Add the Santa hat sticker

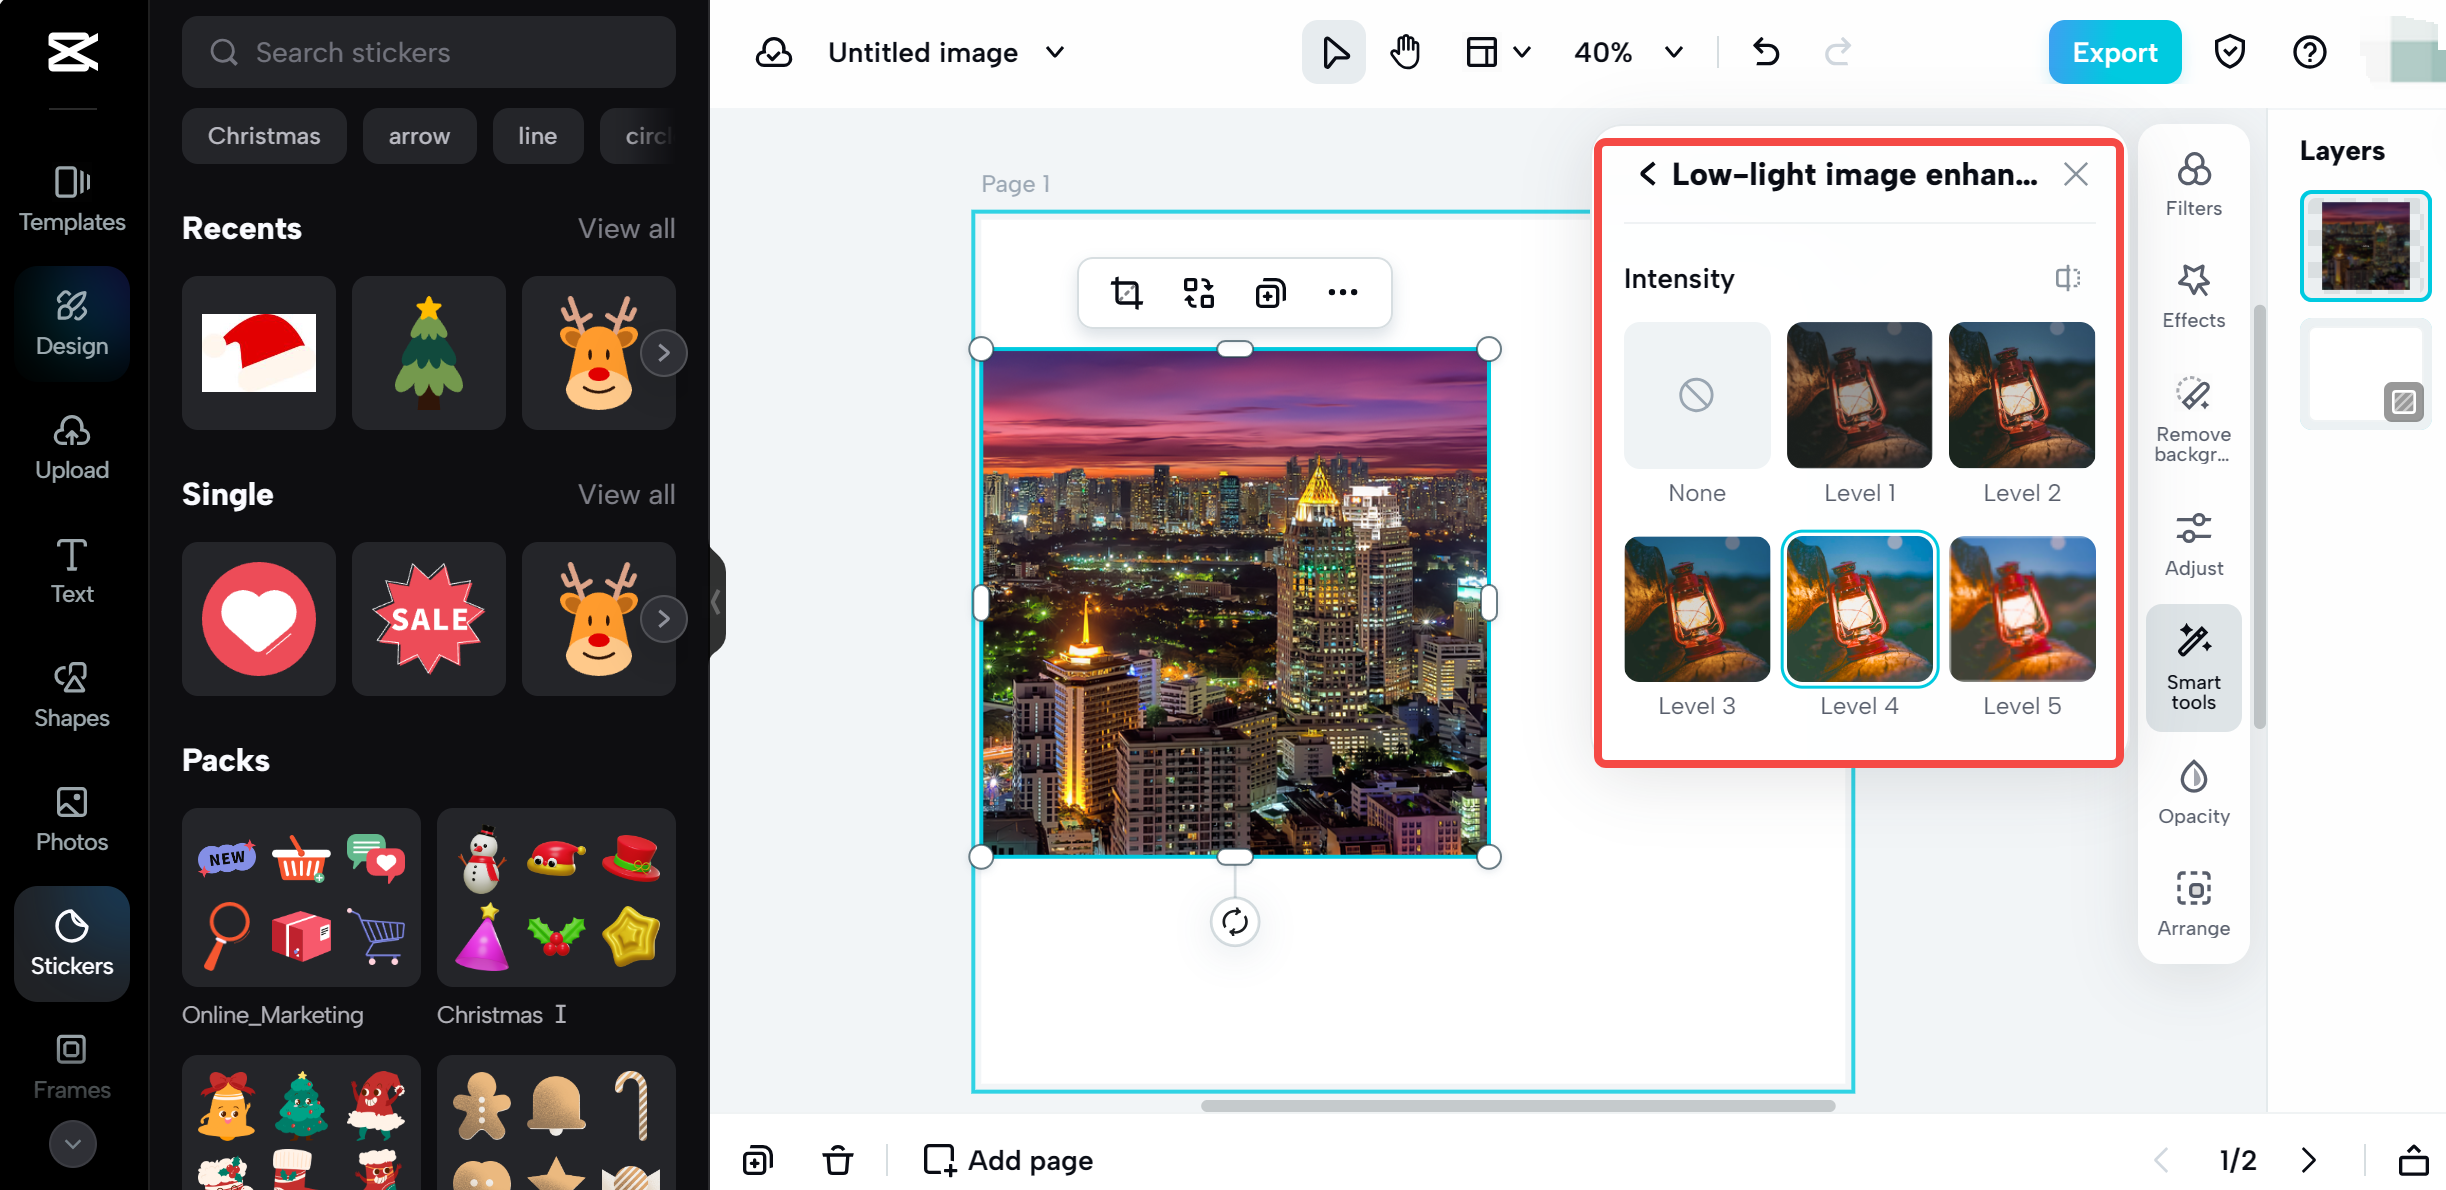259,353
